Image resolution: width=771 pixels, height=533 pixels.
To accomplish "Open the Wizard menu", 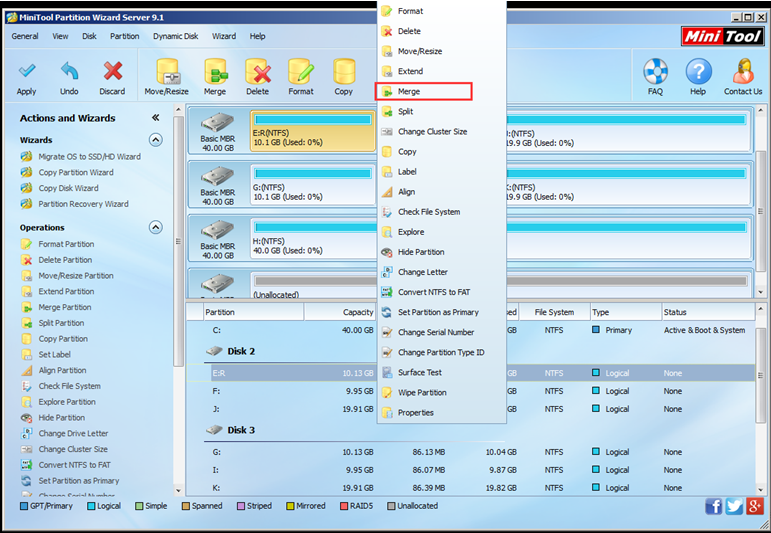I will 224,36.
